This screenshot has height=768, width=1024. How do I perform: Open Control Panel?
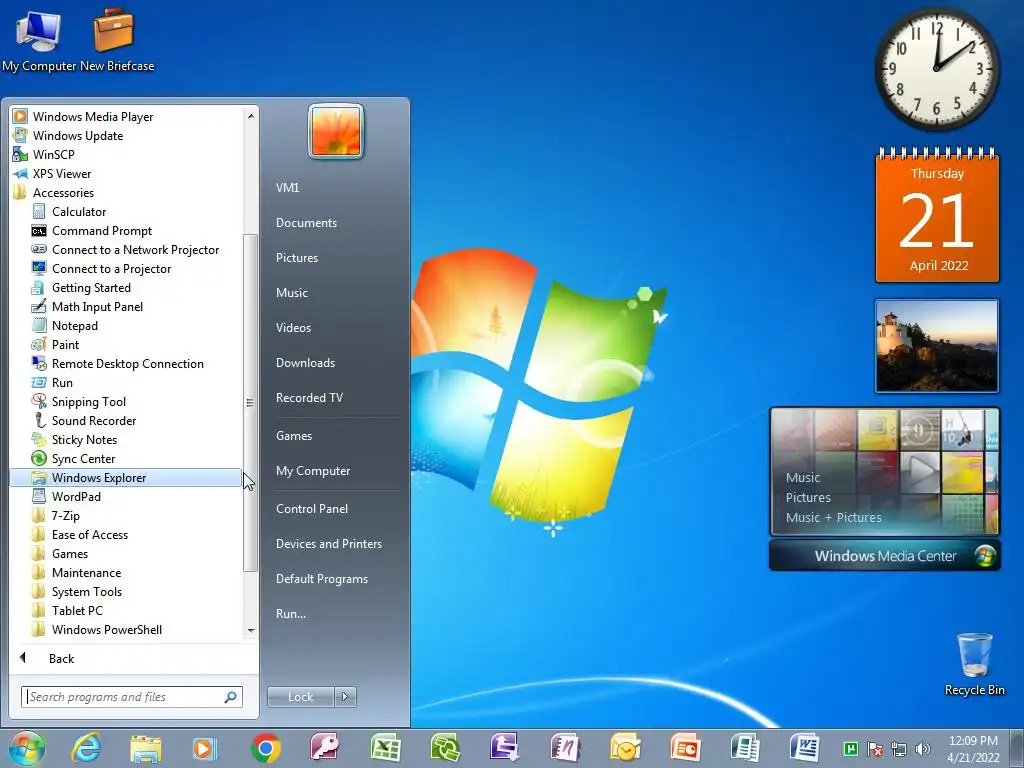click(312, 509)
